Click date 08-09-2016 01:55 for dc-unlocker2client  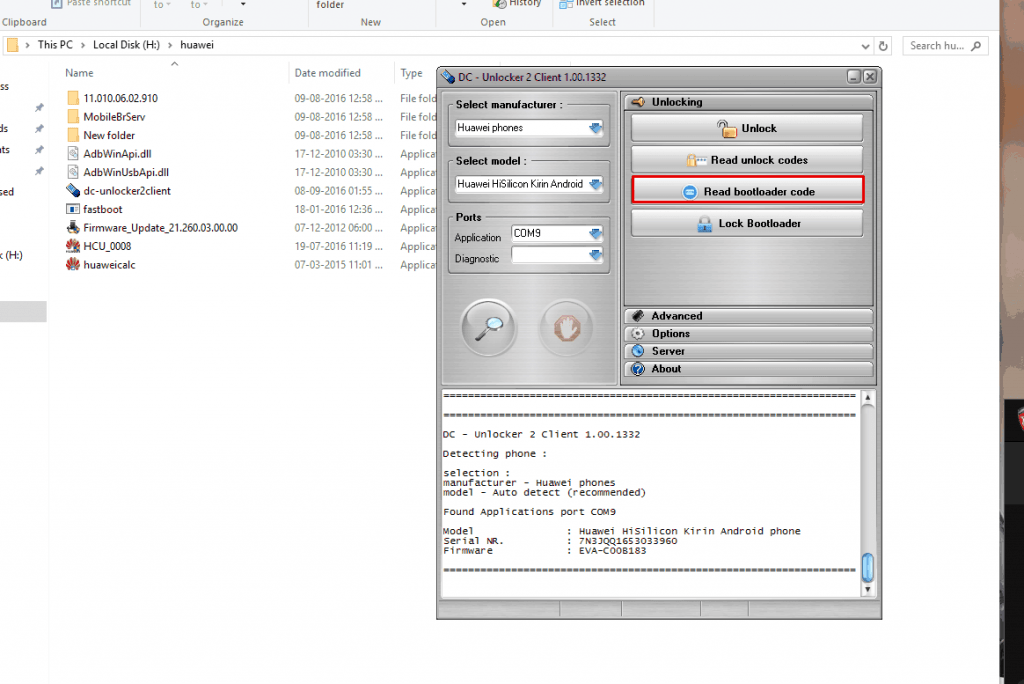(338, 191)
